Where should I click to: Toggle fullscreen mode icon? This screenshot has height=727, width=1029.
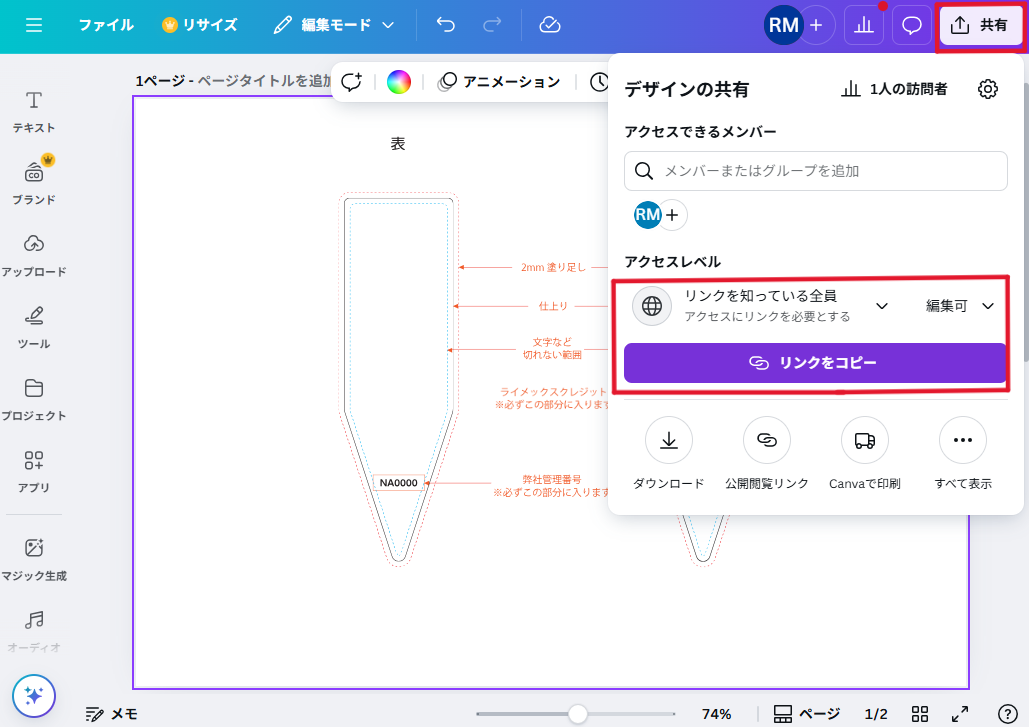click(x=960, y=714)
